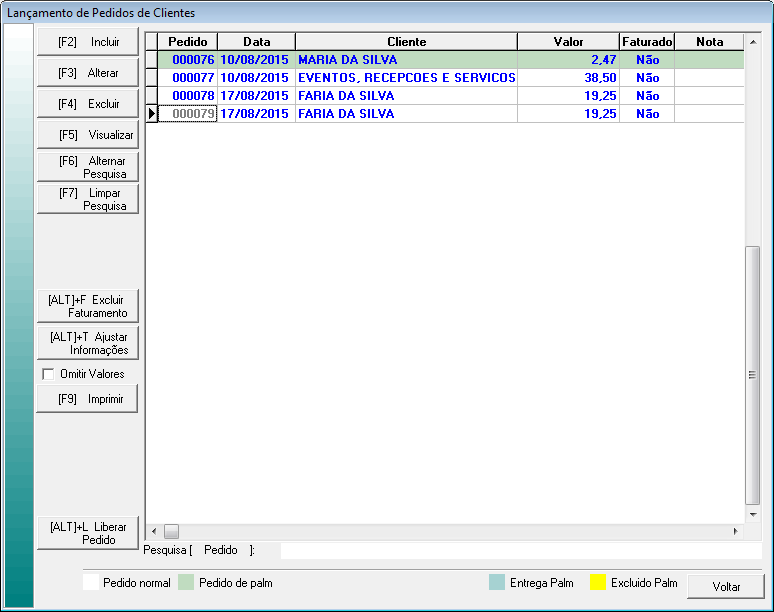774x612 pixels.
Task: Open order with [F5] Visualizar
Action: click(x=88, y=135)
